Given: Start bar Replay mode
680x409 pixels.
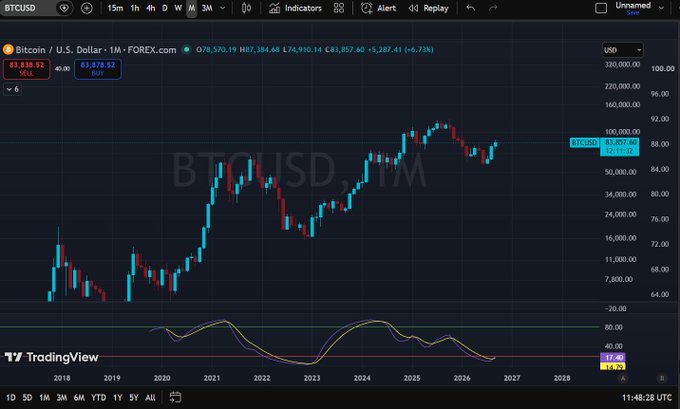Looking at the screenshot, I should [428, 8].
